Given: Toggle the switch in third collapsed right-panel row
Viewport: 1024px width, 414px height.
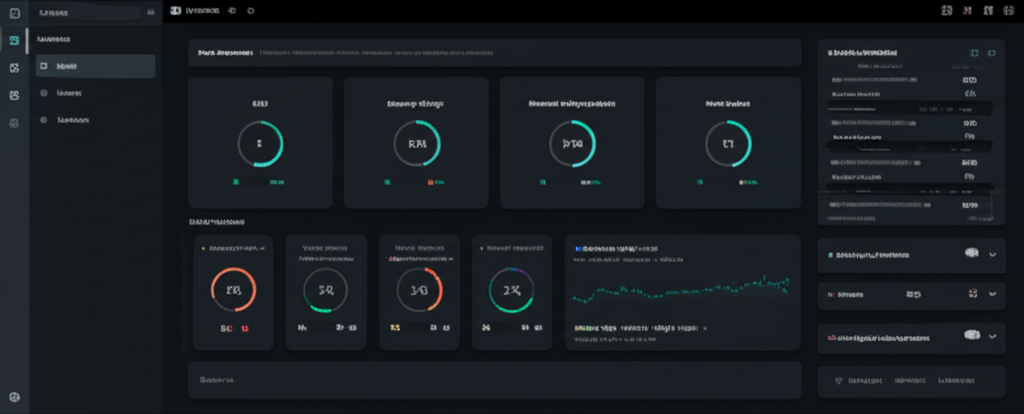Looking at the screenshot, I should point(970,339).
